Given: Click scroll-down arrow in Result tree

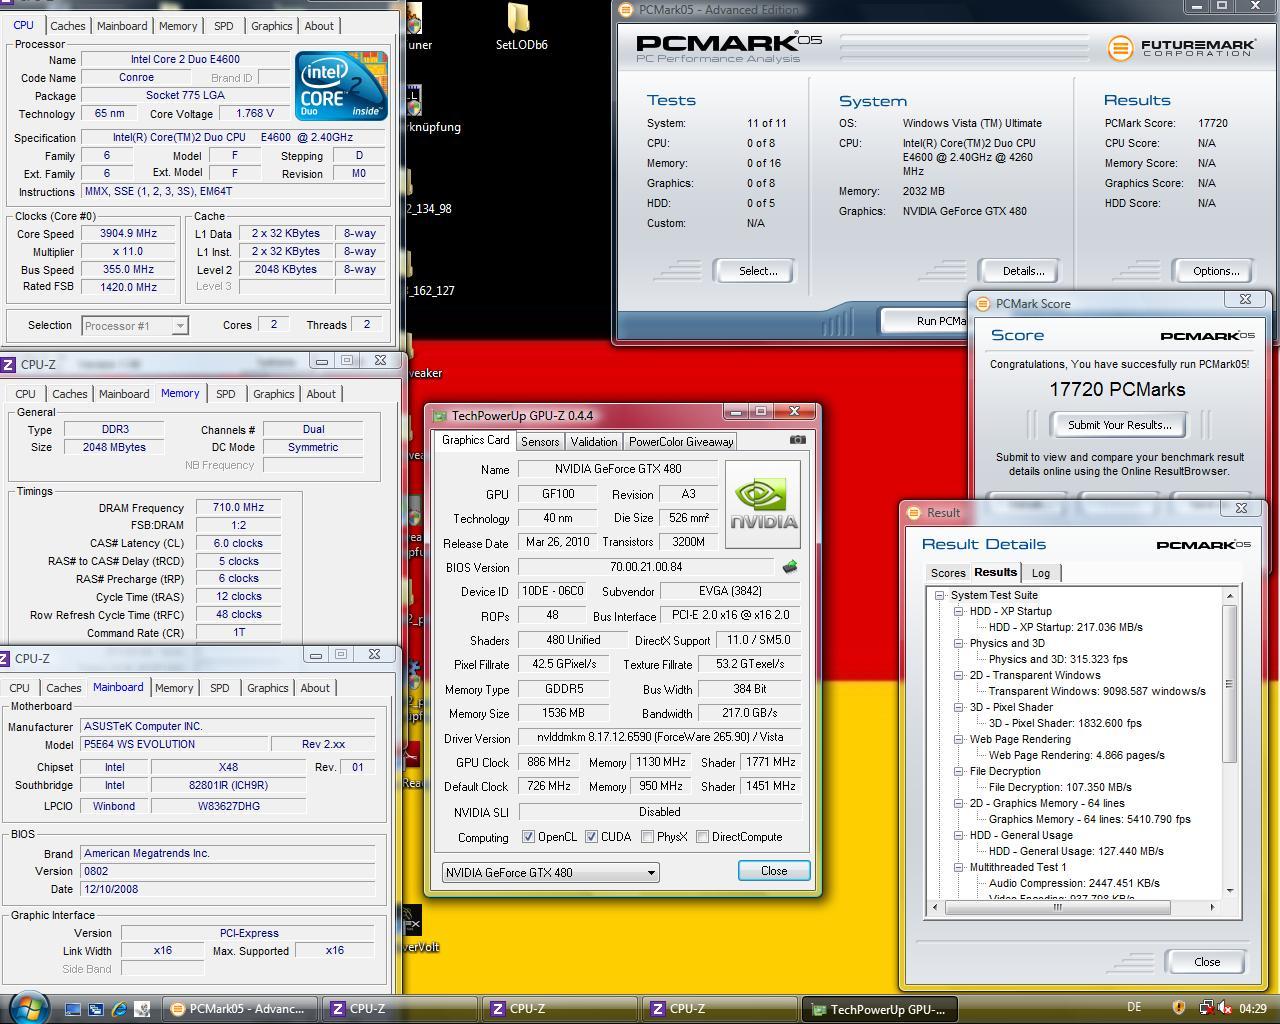Looking at the screenshot, I should pos(1229,890).
